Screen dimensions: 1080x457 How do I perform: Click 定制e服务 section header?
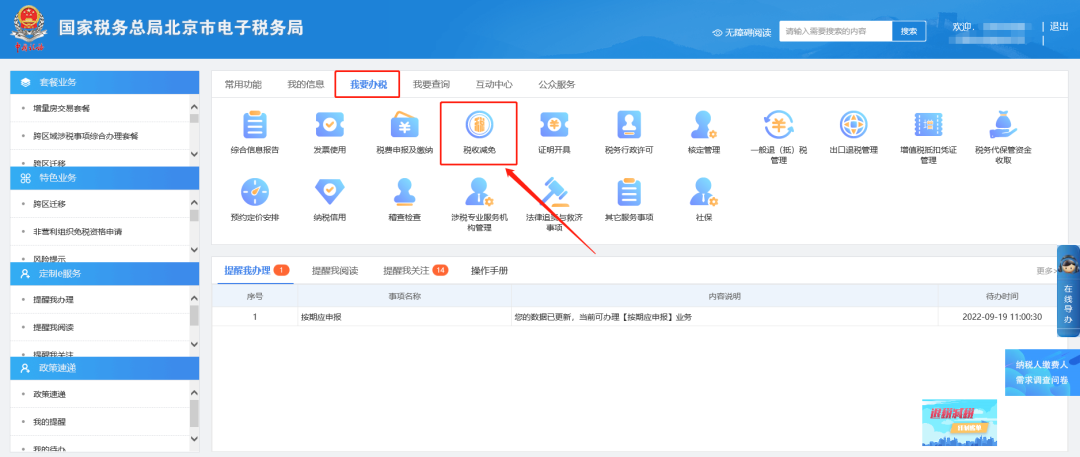click(x=105, y=274)
